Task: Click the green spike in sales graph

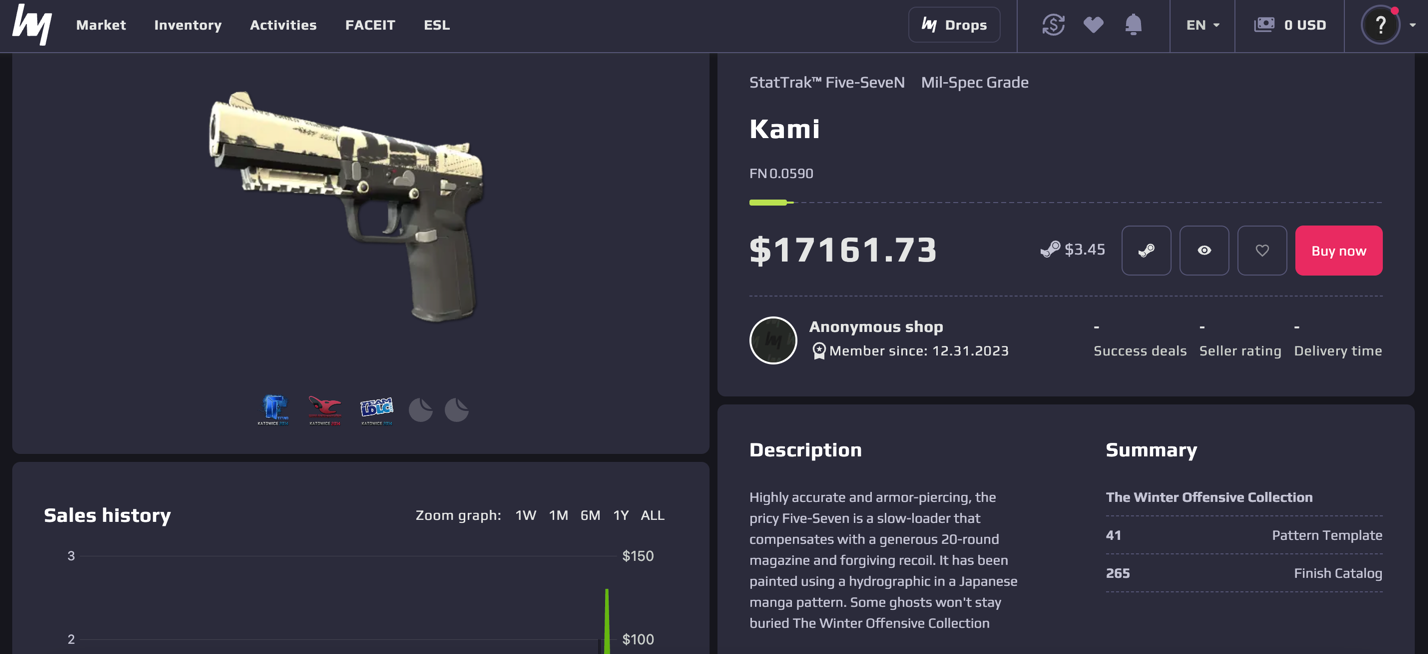Action: (x=607, y=621)
